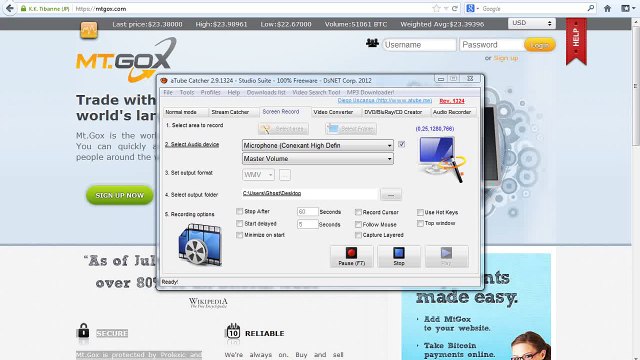The height and width of the screenshot is (360, 640).
Task: Click the orange Mt.Gox ticker icon
Action: pos(89,30)
